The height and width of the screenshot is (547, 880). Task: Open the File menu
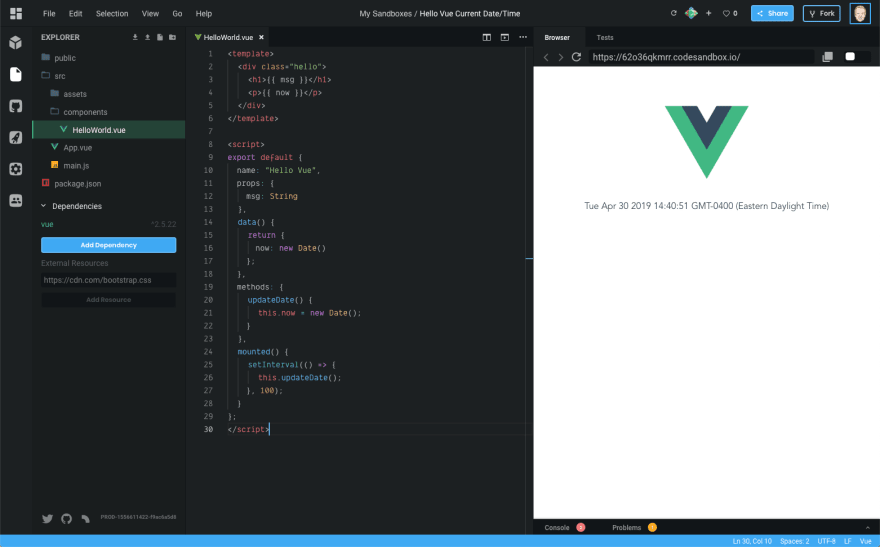(x=49, y=13)
